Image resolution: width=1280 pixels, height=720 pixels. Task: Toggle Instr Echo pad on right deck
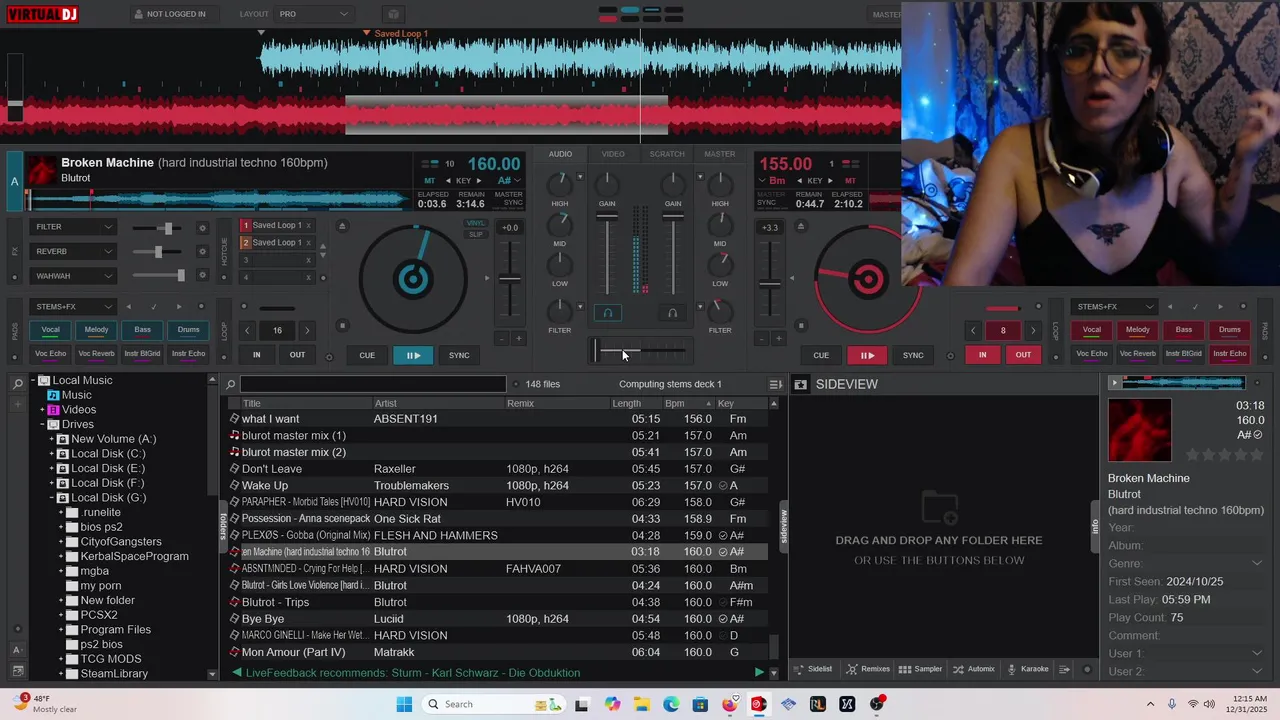pos(1230,354)
